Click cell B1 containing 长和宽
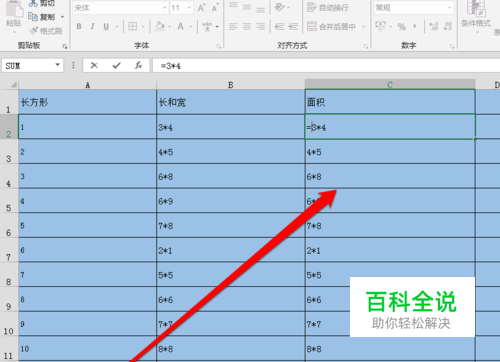500x362 pixels. (x=230, y=102)
